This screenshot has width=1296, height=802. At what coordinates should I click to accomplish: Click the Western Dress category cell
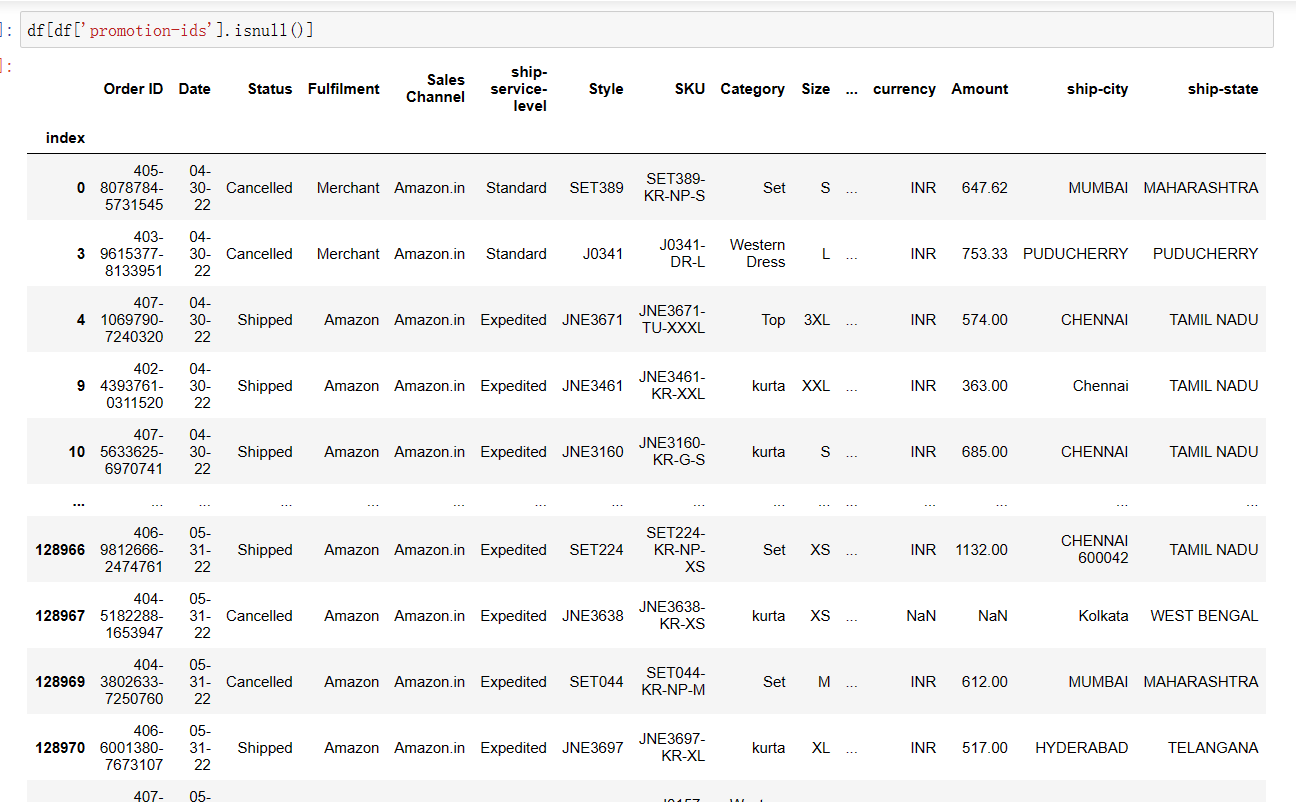pyautogui.click(x=757, y=254)
